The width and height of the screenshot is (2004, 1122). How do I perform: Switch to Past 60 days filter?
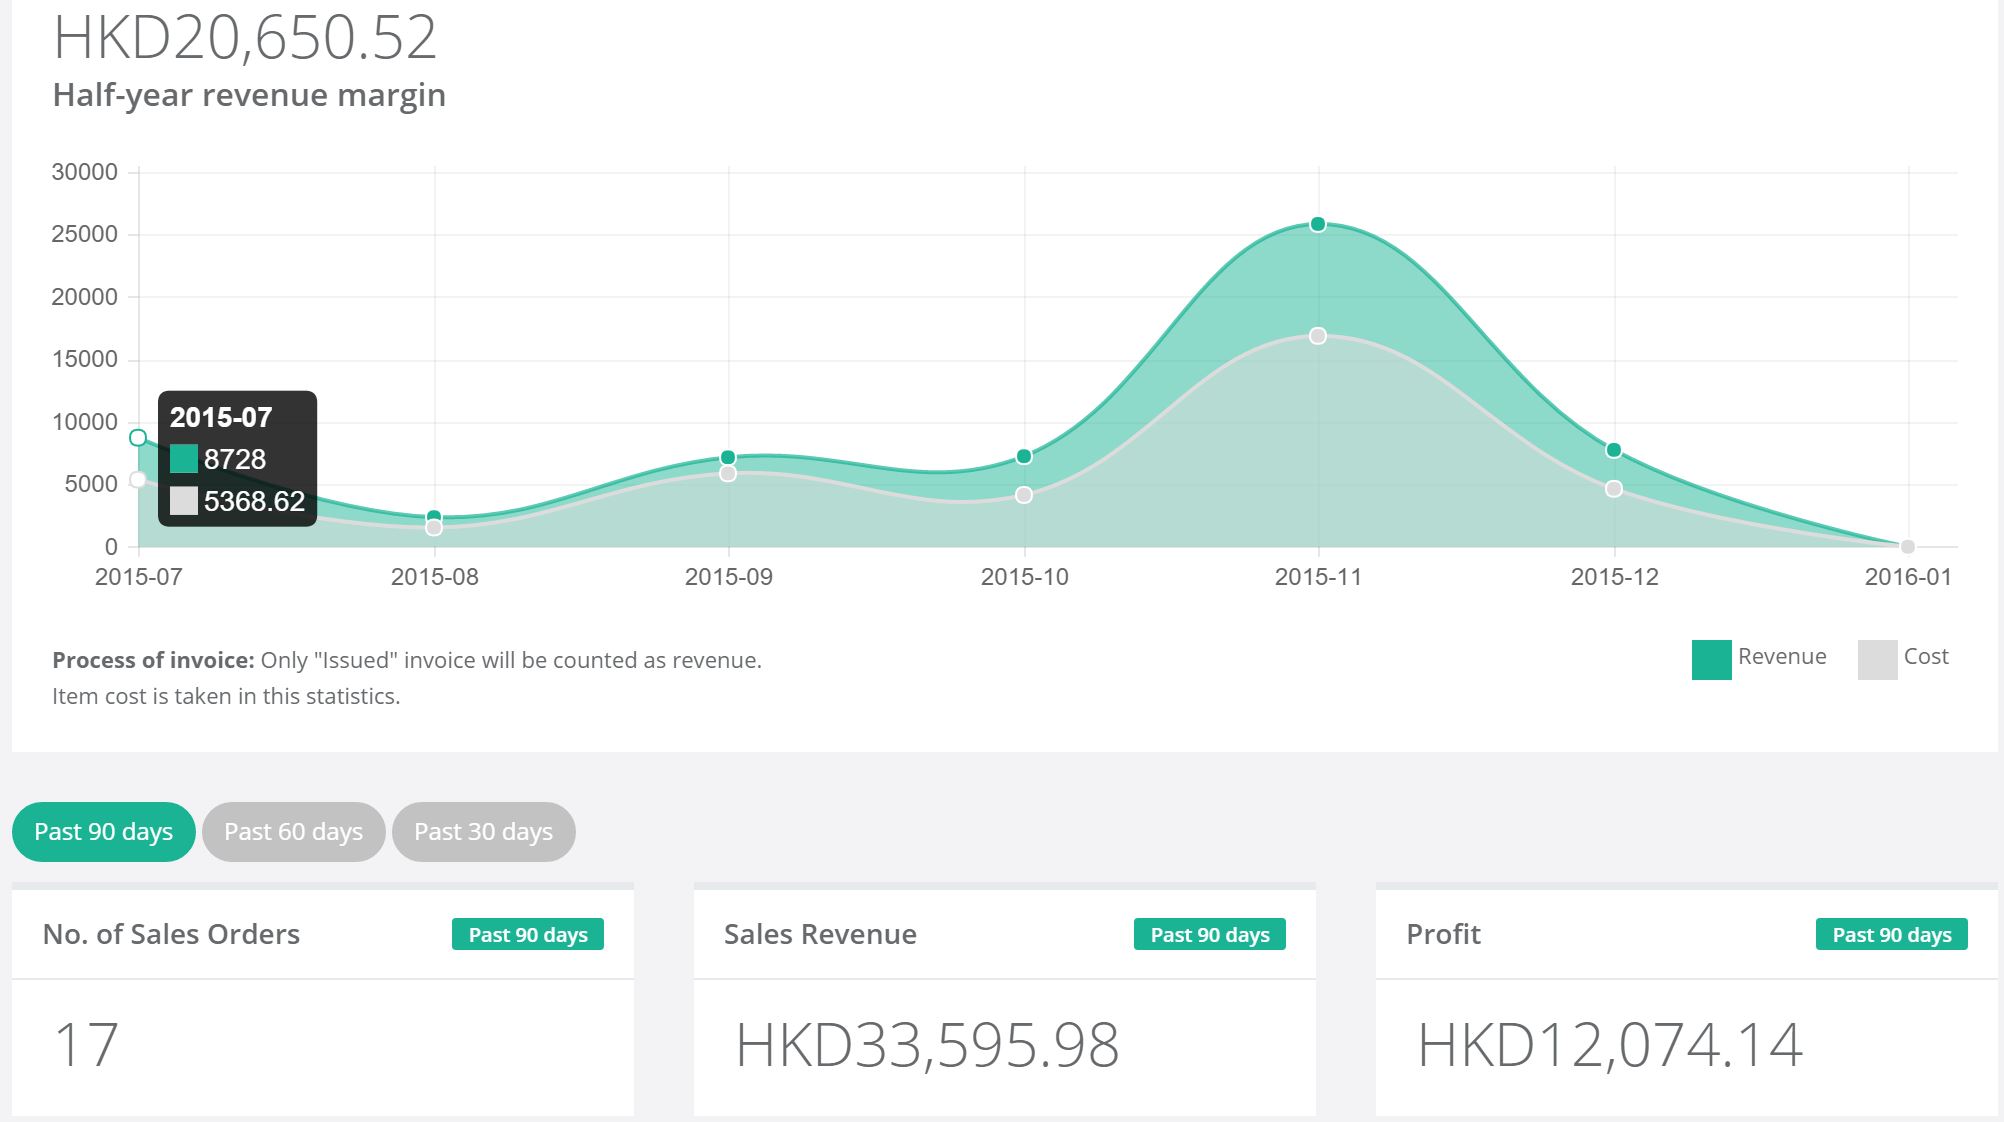pos(294,832)
